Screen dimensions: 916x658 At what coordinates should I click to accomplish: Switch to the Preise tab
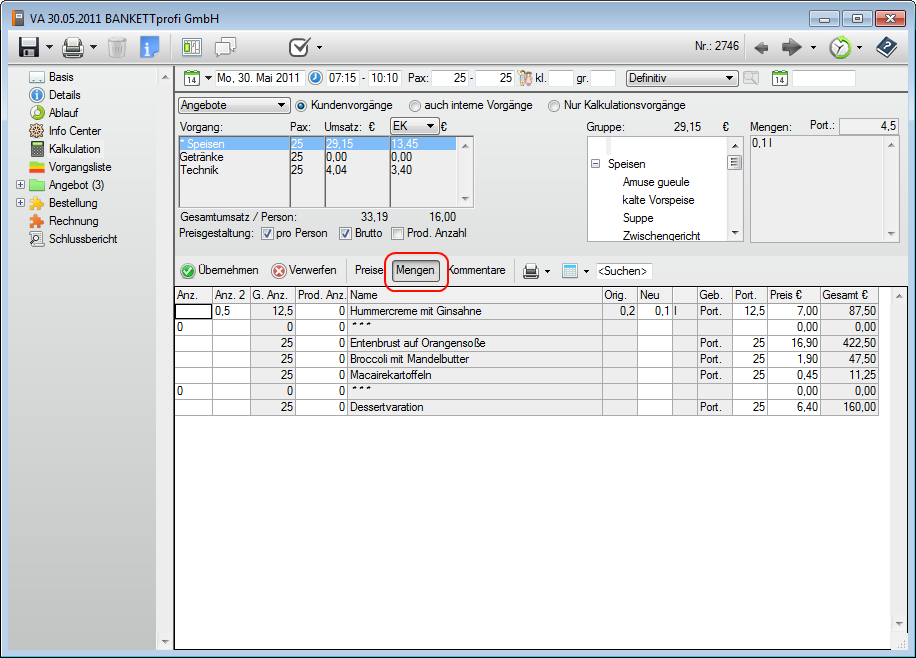coord(368,270)
